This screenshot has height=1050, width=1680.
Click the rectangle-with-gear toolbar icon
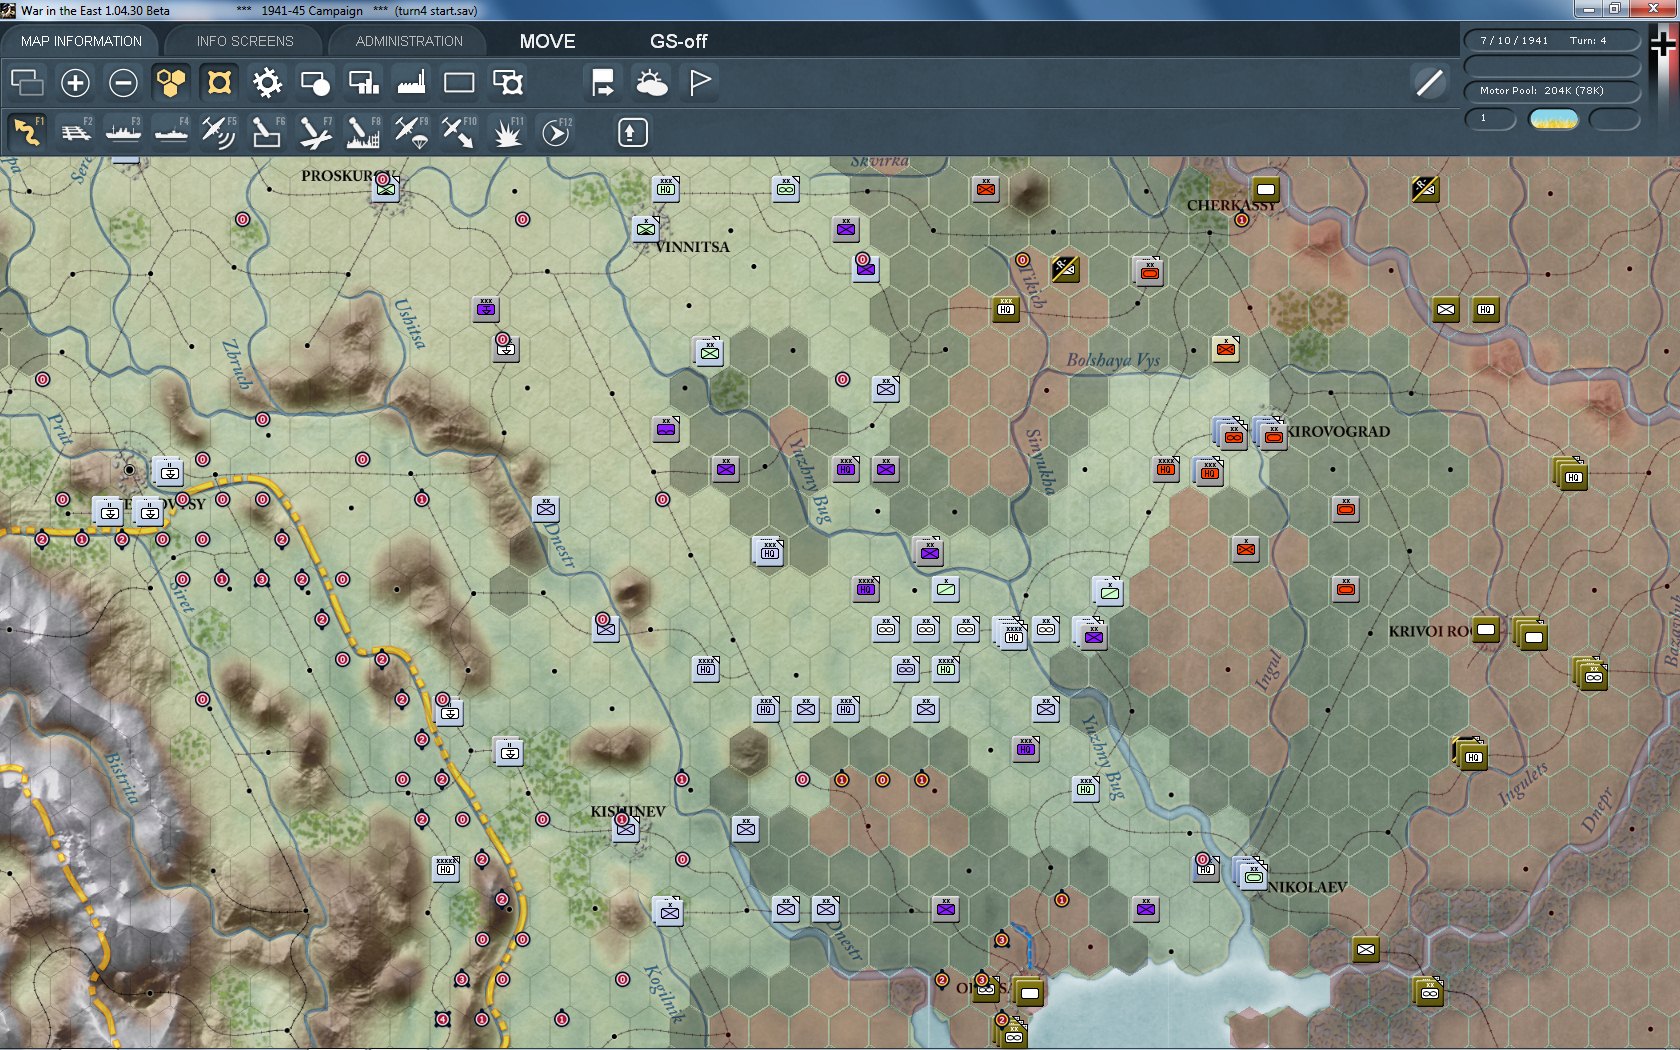pos(508,83)
